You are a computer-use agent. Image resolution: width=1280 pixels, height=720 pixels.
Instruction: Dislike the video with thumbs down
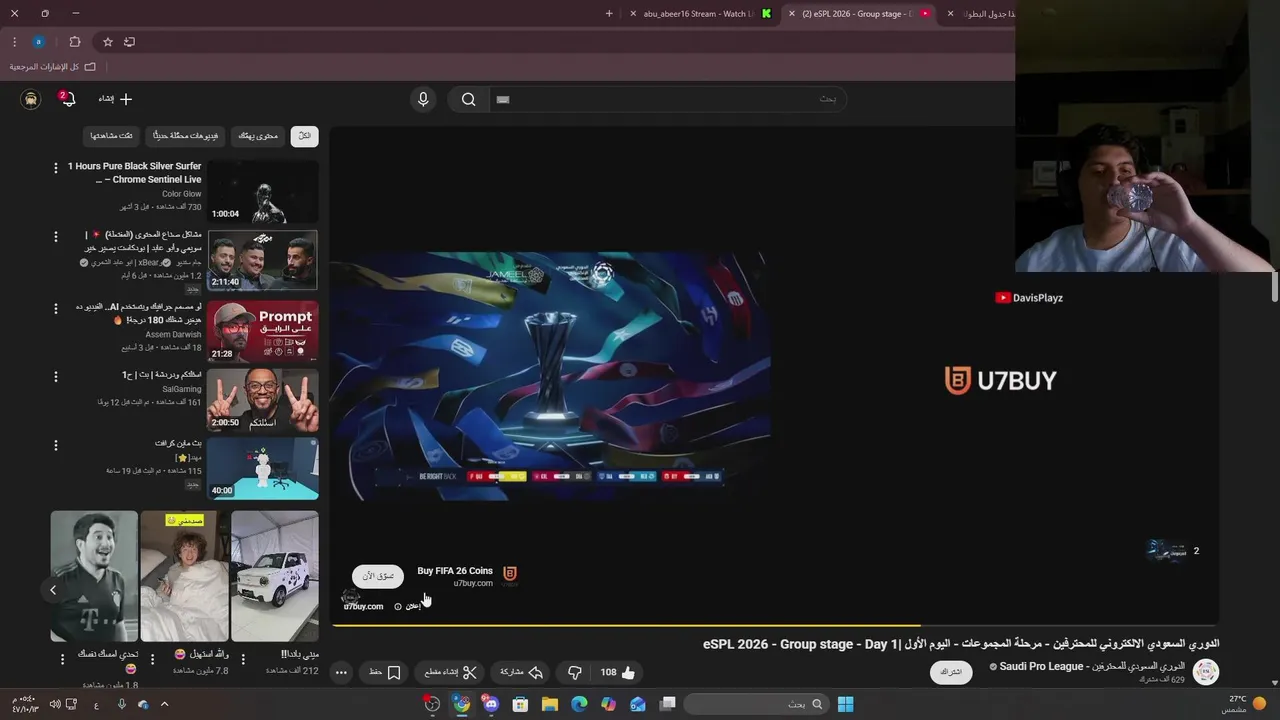click(574, 673)
